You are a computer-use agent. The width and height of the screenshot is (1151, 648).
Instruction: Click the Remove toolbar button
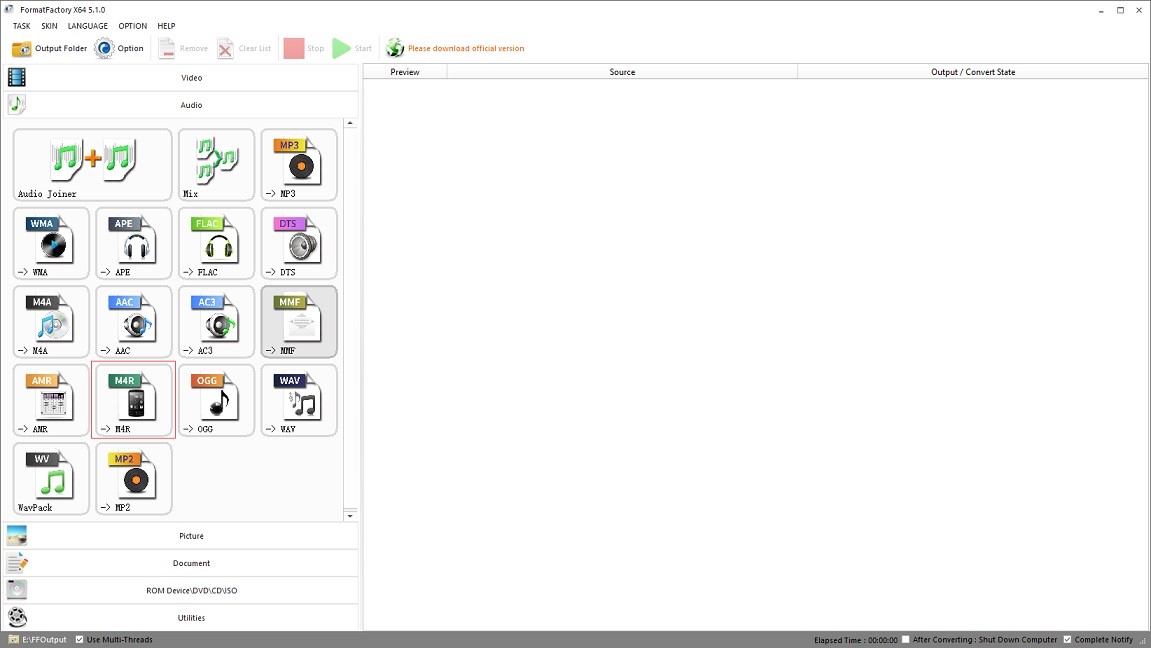184,48
